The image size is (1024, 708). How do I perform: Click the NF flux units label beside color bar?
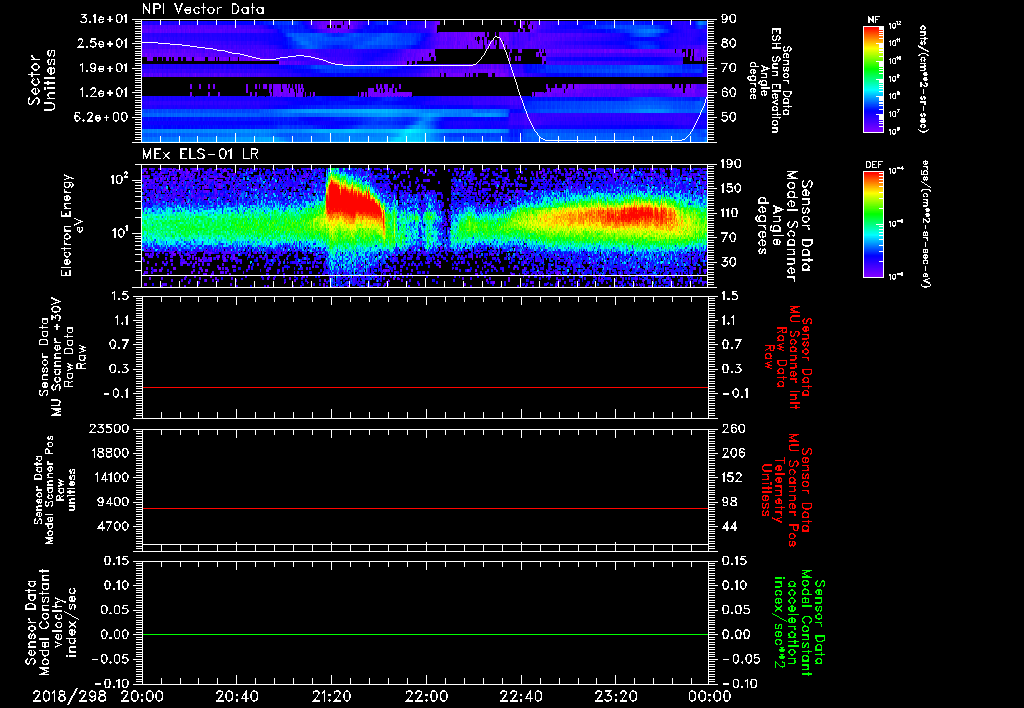click(x=923, y=79)
